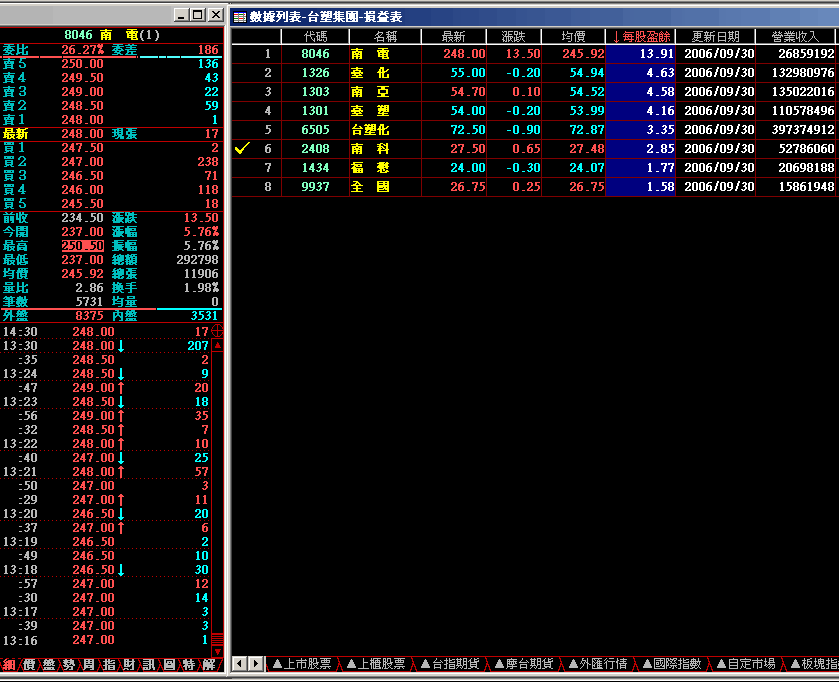The width and height of the screenshot is (839, 682).
Task: Sort by the 營業收入 column header
Action: 795,36
